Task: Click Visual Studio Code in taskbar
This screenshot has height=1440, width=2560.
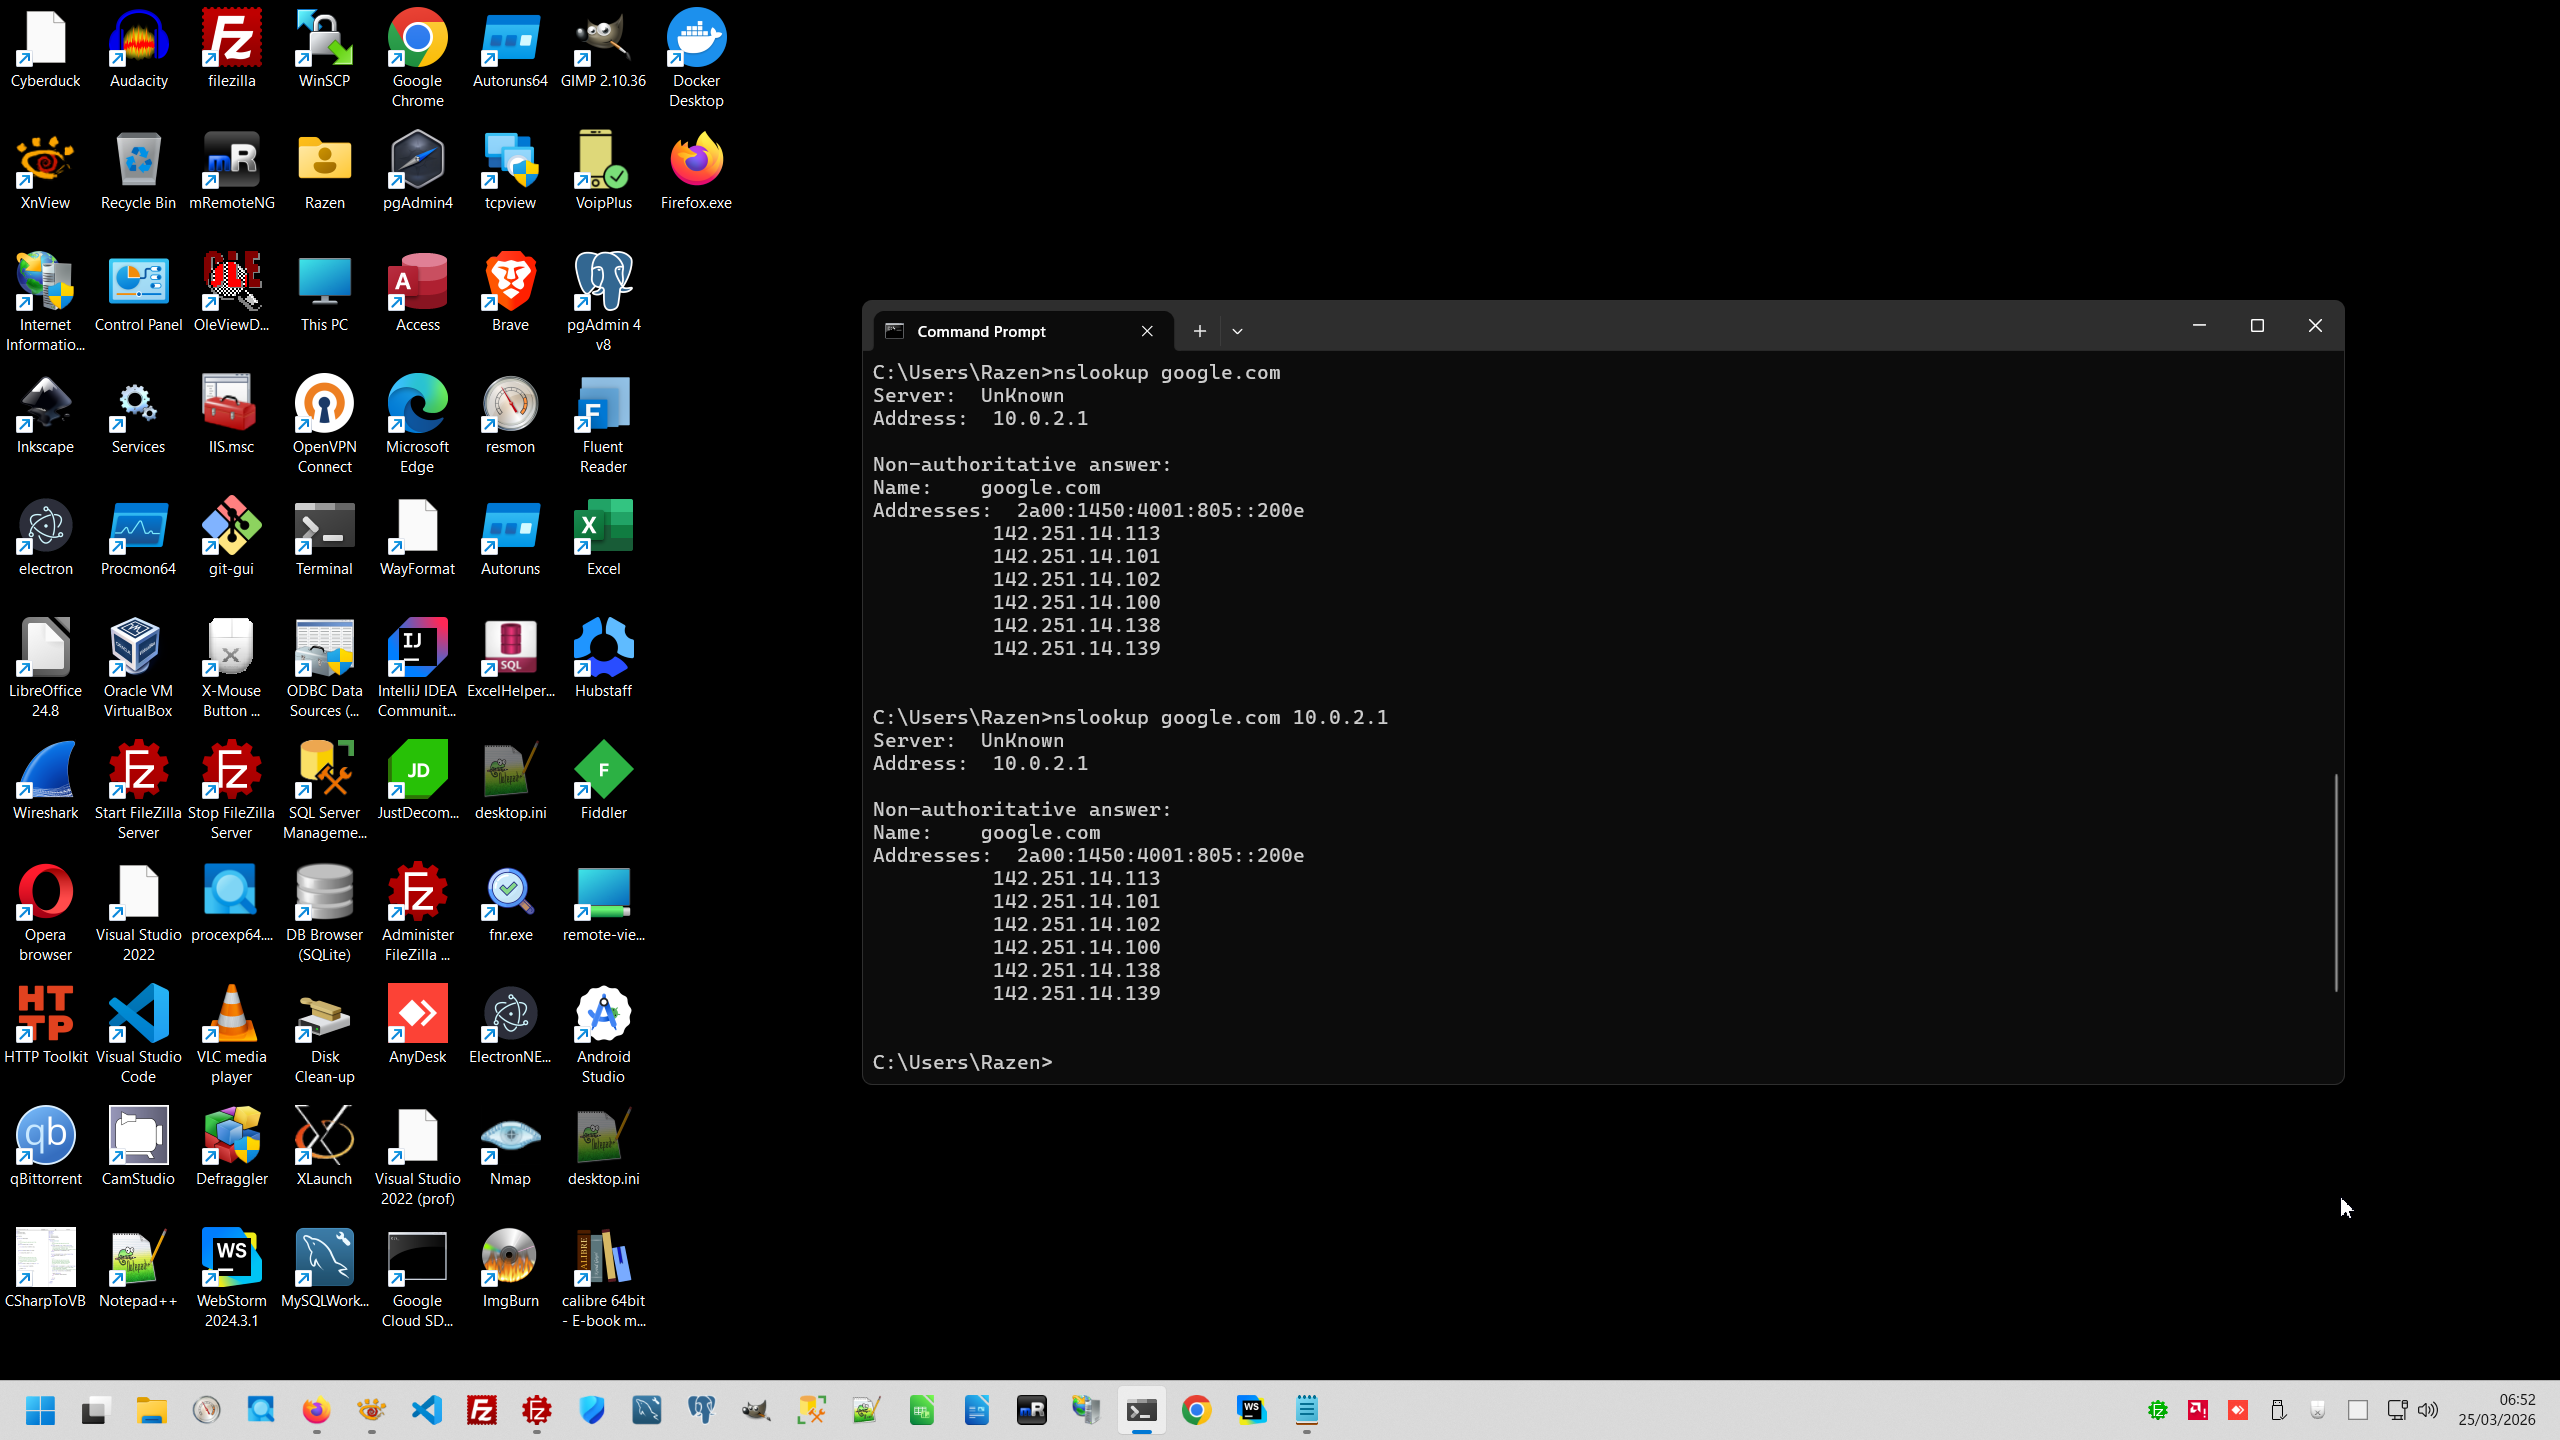Action: pyautogui.click(x=427, y=1410)
